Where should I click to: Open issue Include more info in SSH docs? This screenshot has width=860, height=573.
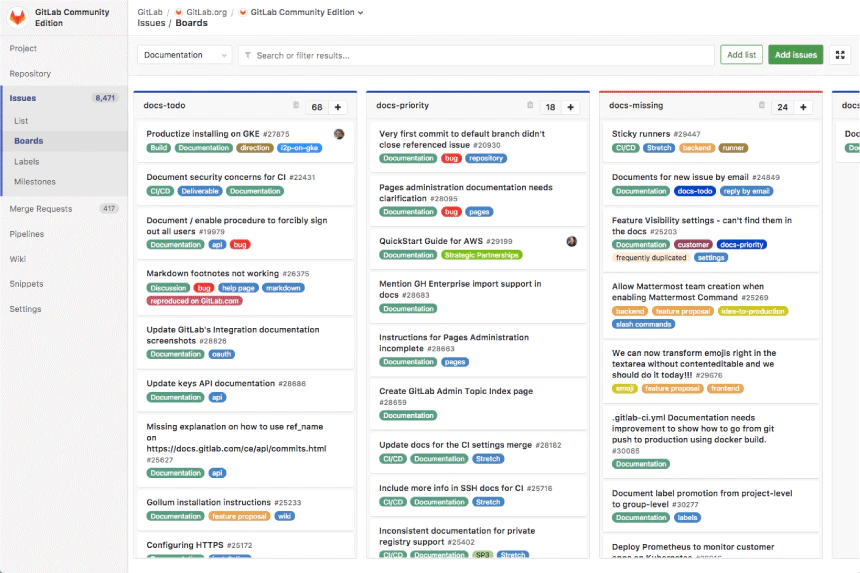click(451, 488)
